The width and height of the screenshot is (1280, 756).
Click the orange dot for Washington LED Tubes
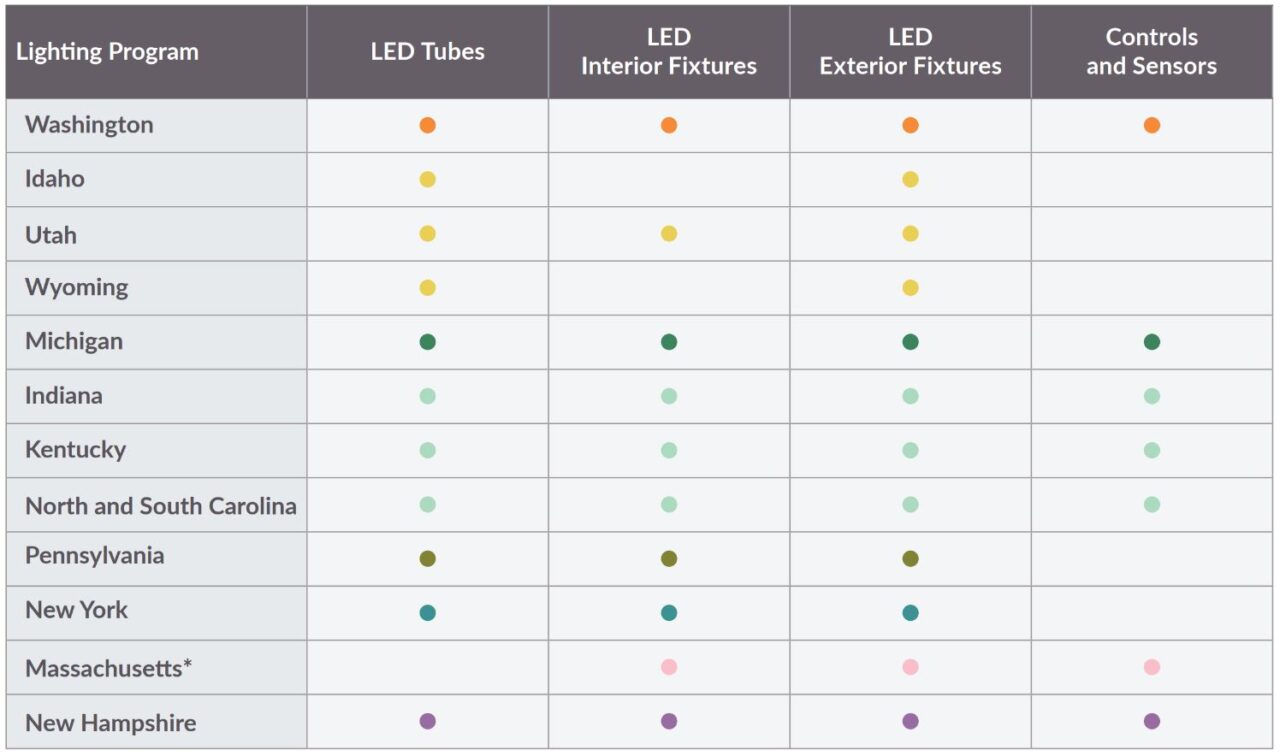pos(428,125)
